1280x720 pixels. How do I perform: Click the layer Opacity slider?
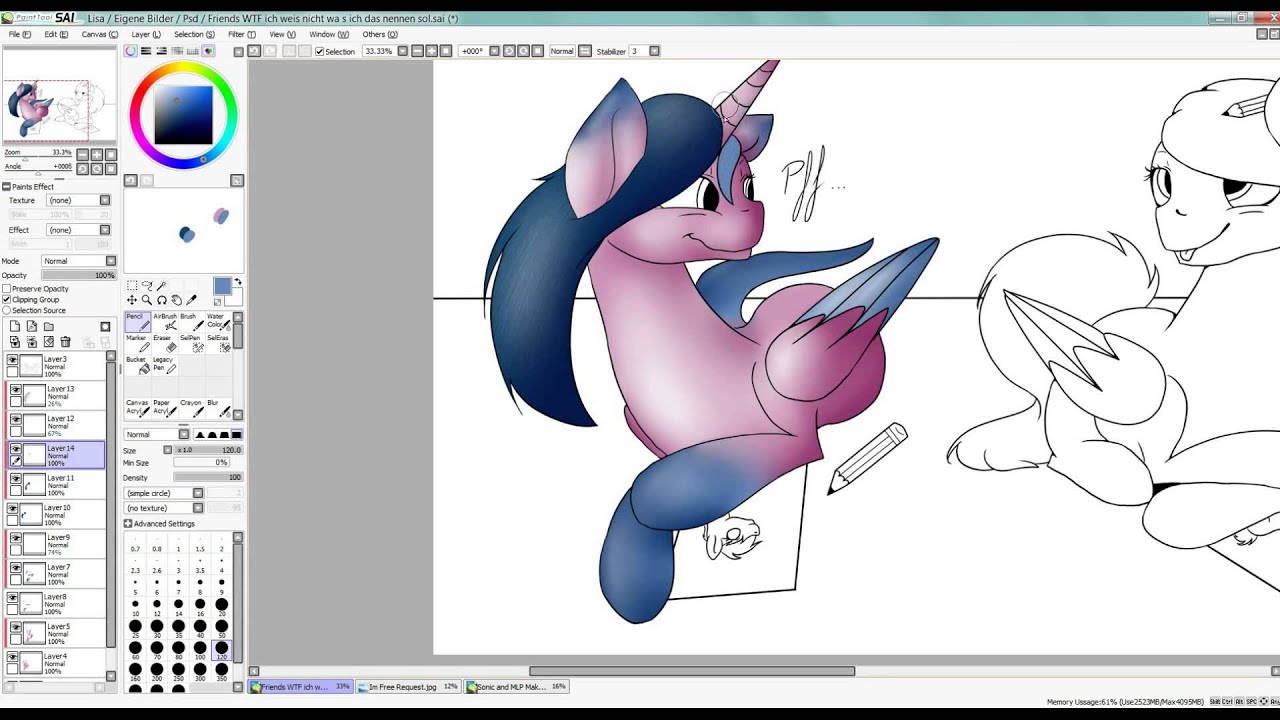coord(79,275)
